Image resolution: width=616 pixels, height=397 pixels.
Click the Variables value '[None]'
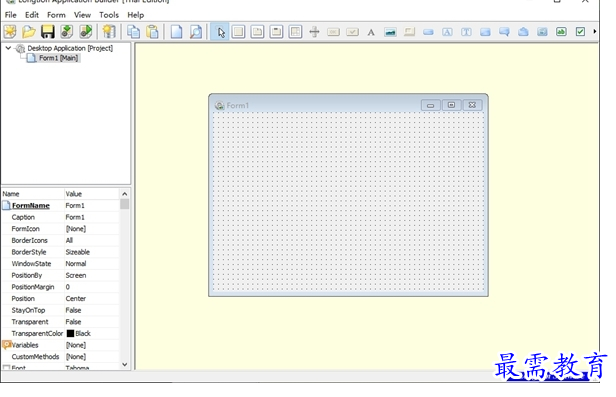(x=76, y=345)
